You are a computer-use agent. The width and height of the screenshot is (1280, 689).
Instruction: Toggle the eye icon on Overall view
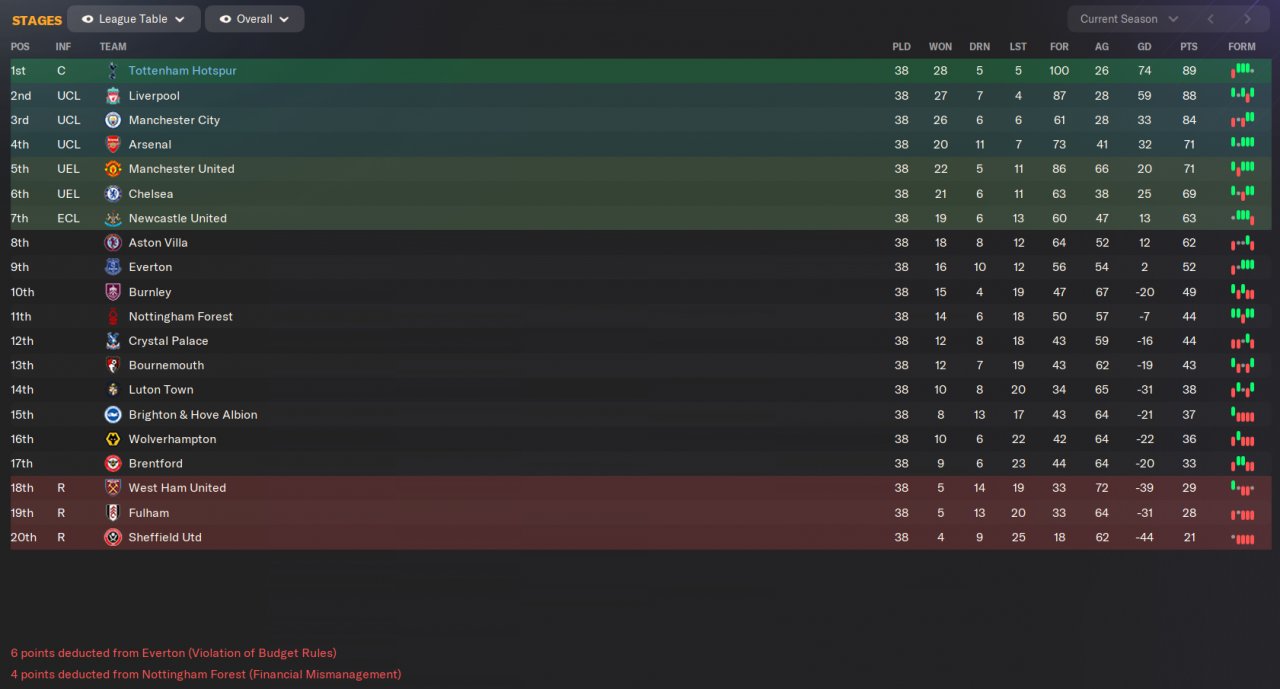[x=225, y=19]
